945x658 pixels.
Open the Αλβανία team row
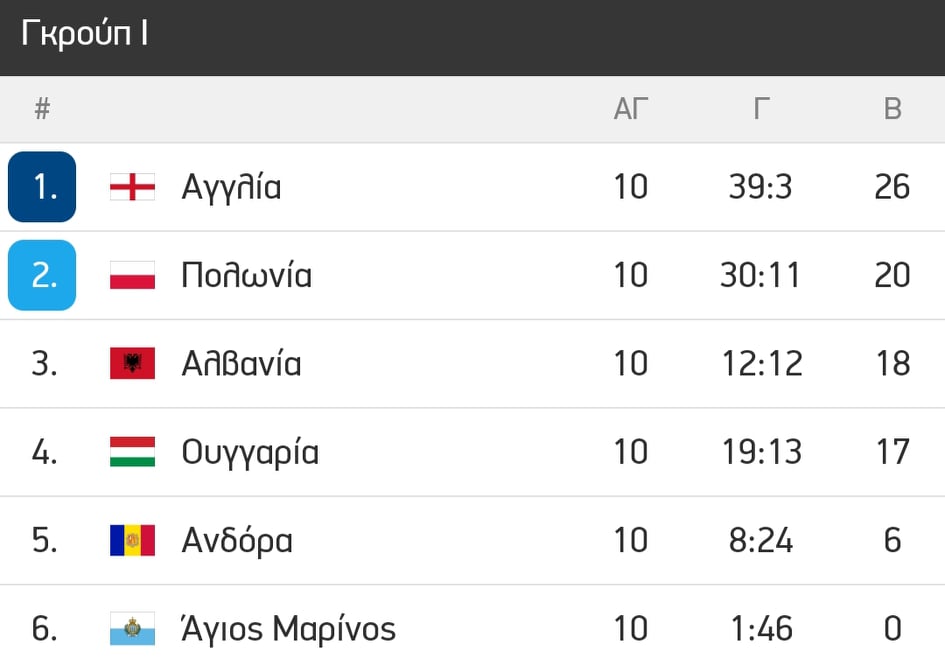click(472, 364)
